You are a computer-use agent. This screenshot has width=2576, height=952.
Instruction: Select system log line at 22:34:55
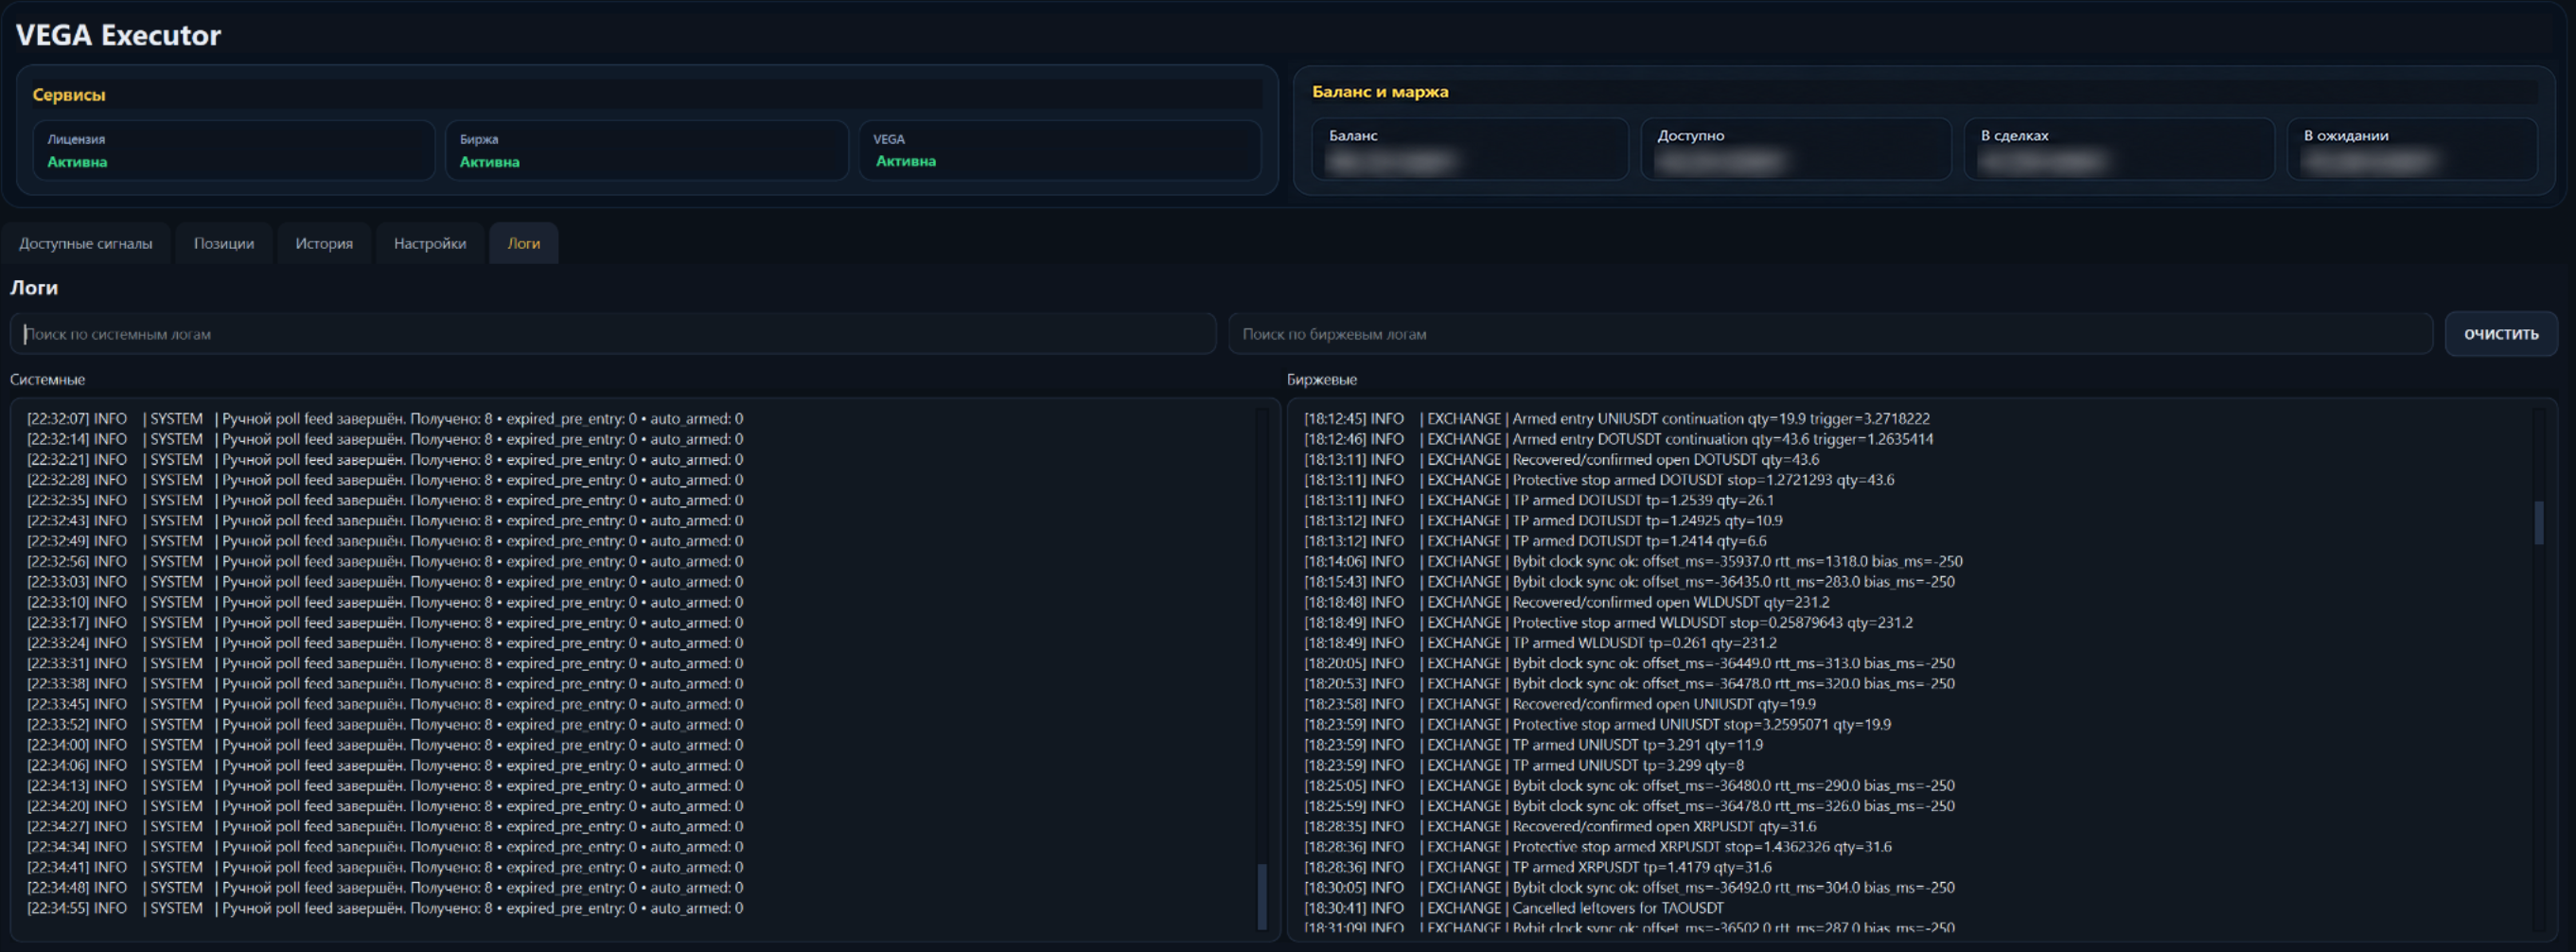pos(385,908)
